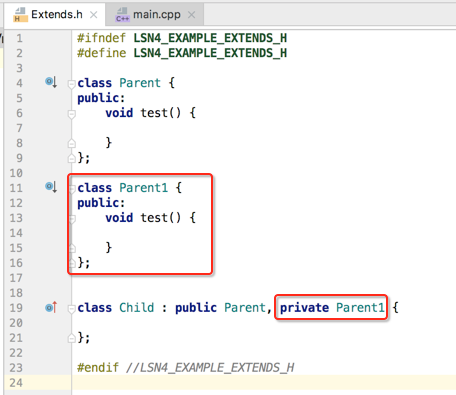Switch to the main.cpp tab
The width and height of the screenshot is (456, 395).
(x=154, y=15)
